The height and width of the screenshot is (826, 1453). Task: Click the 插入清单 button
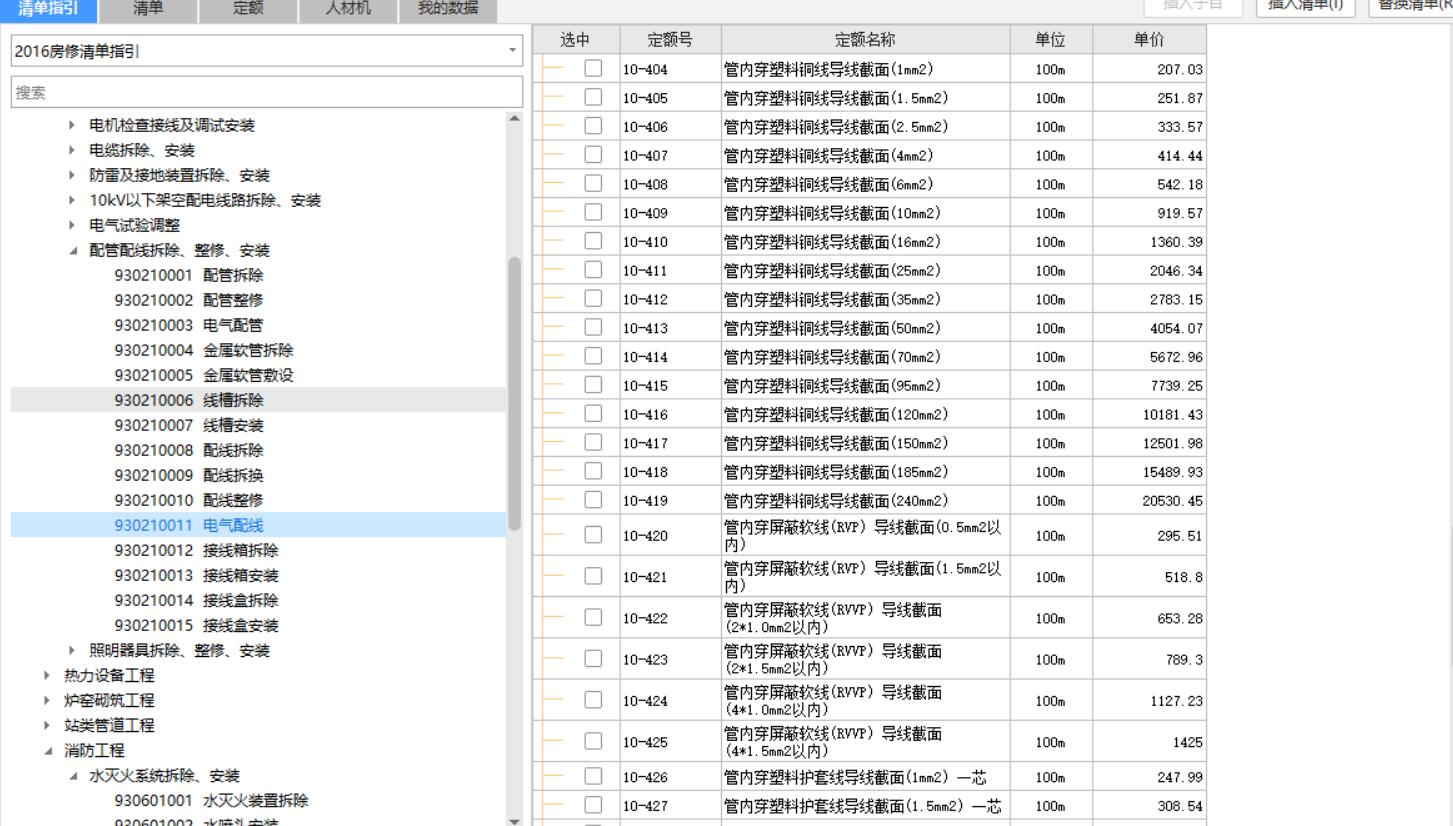point(1305,6)
